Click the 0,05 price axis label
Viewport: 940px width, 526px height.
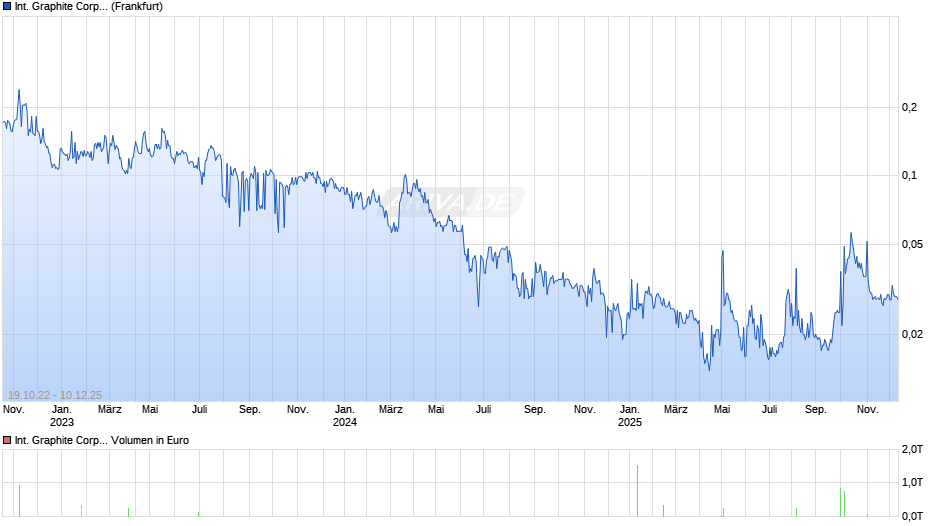pyautogui.click(x=912, y=244)
